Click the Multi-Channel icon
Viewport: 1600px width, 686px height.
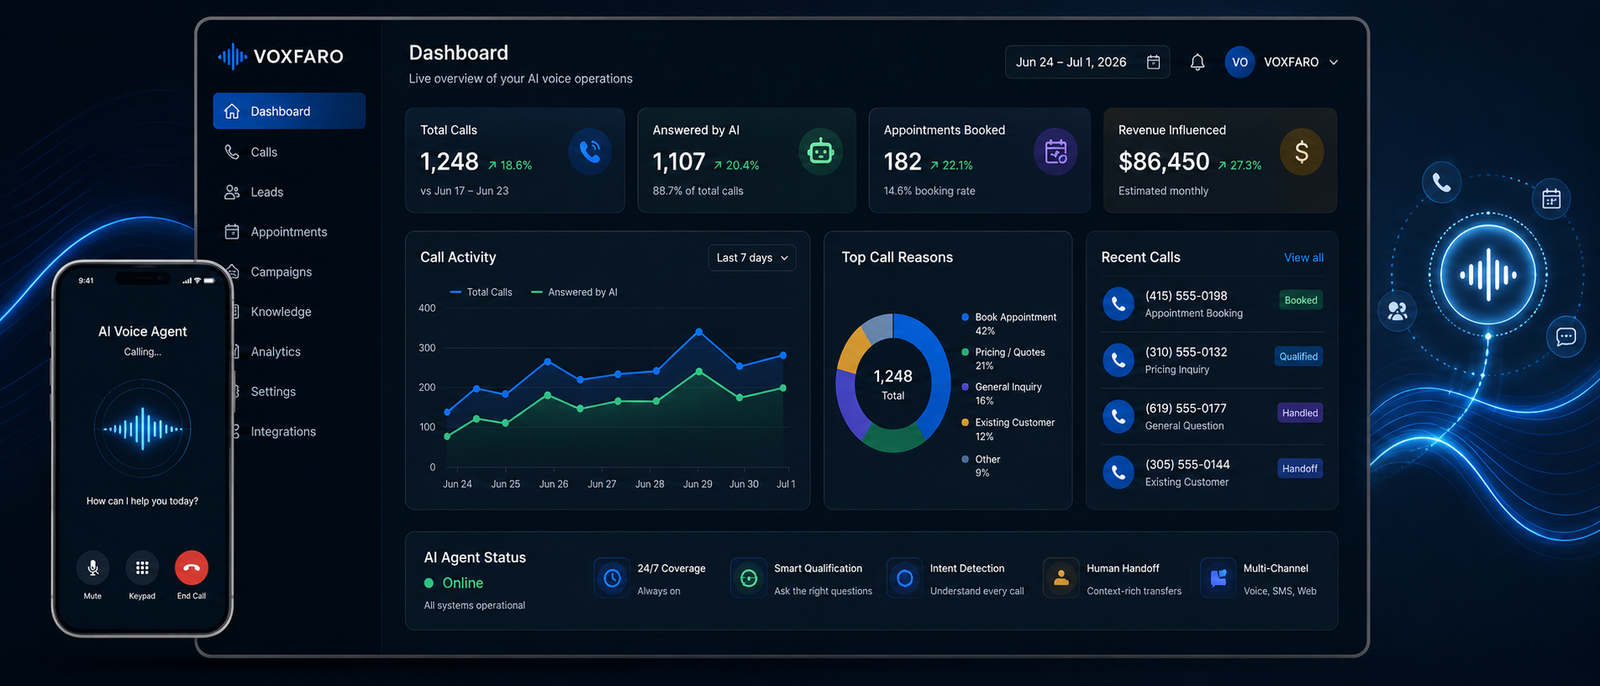[x=1218, y=578]
